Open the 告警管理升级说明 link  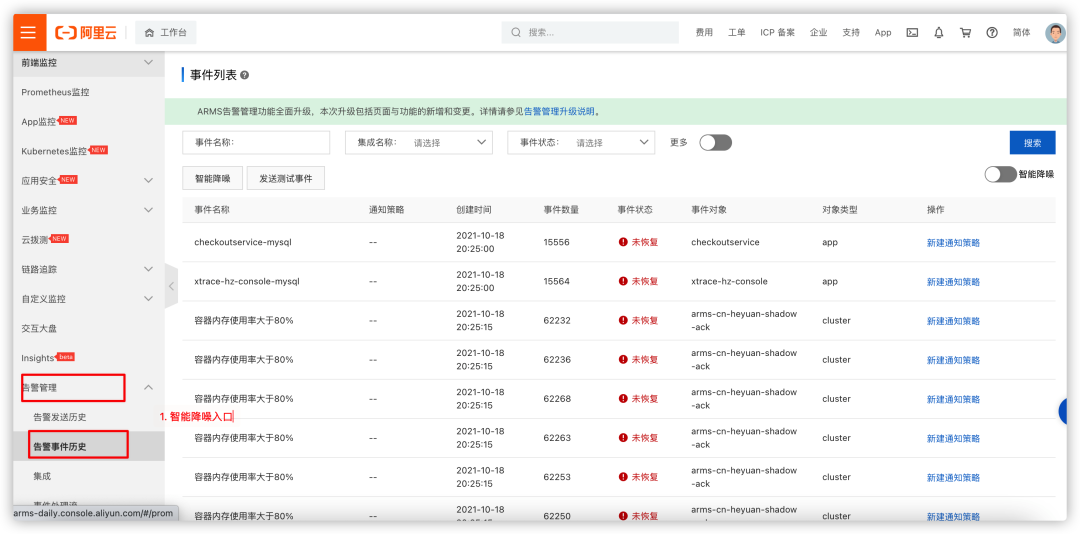pos(559,111)
